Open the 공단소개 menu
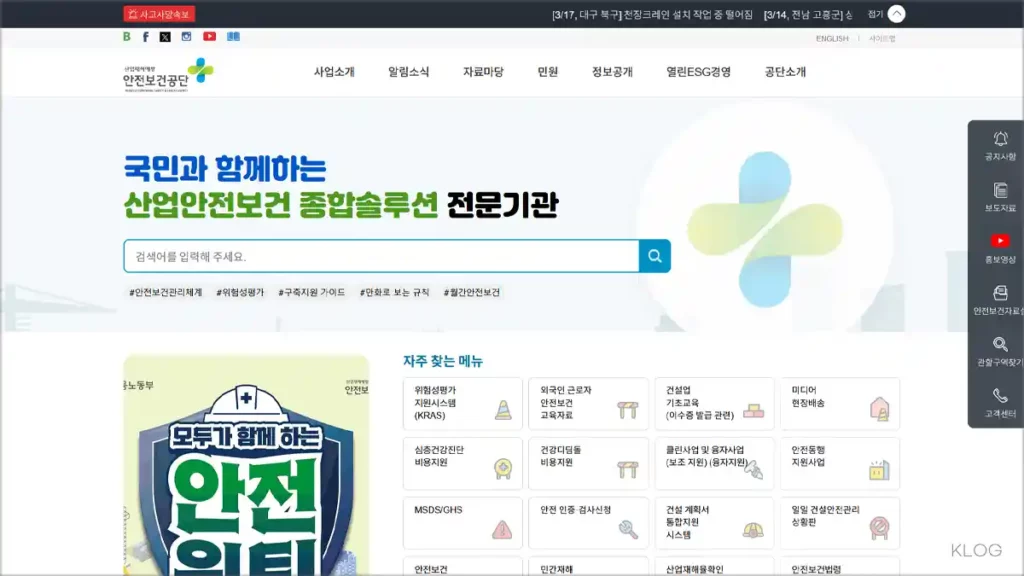The height and width of the screenshot is (576, 1024). coord(785,72)
